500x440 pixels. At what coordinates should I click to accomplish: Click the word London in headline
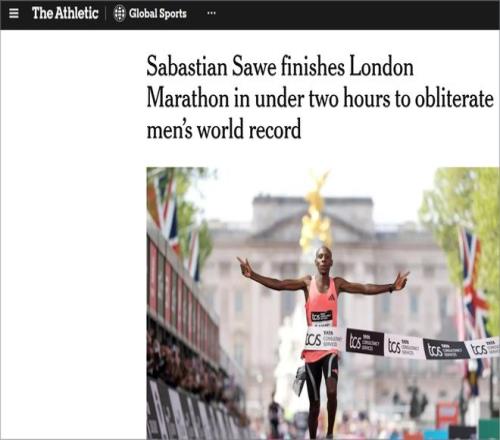(x=381, y=67)
